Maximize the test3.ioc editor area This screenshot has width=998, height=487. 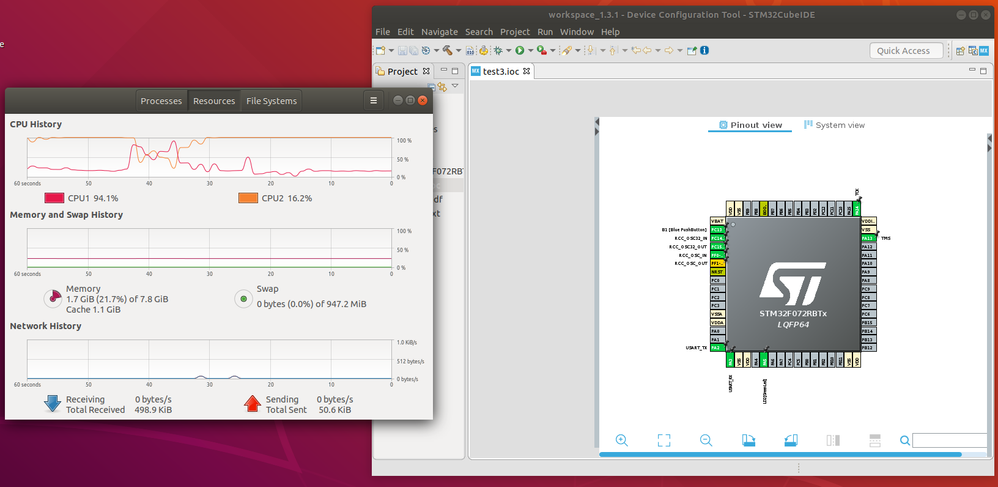(985, 70)
